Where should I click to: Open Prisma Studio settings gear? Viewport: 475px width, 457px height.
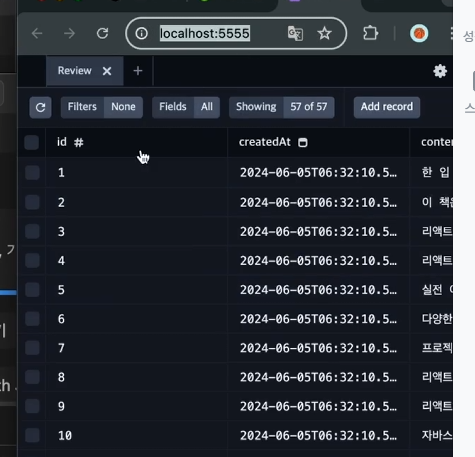click(440, 71)
